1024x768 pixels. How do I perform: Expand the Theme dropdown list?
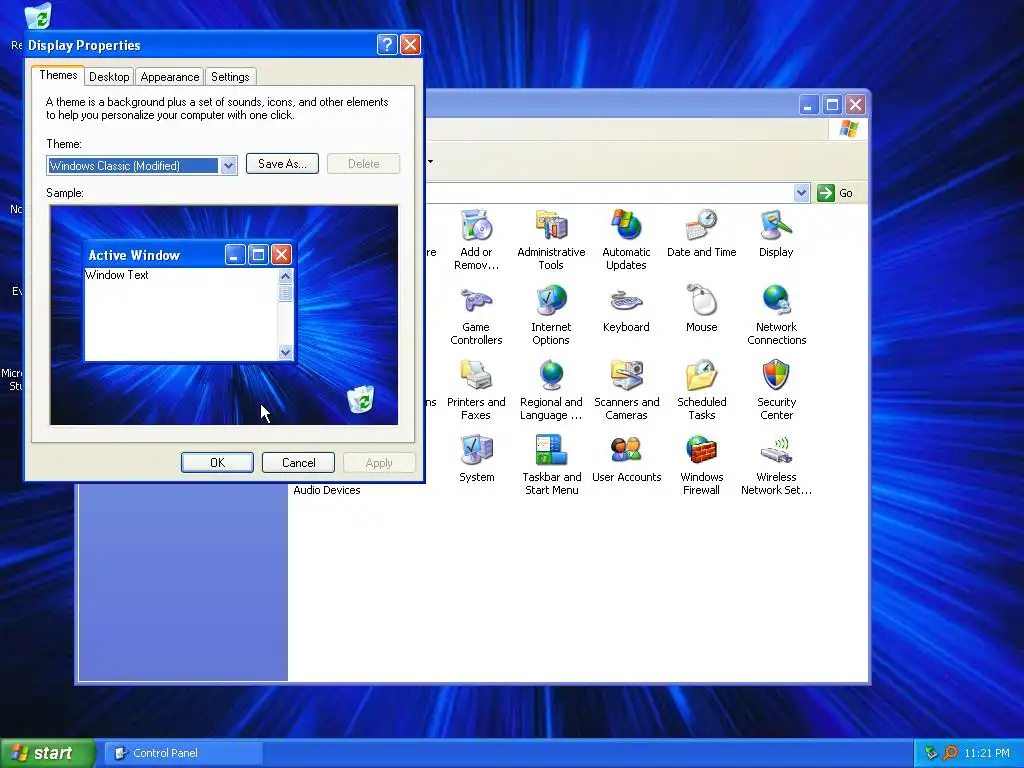pyautogui.click(x=228, y=166)
